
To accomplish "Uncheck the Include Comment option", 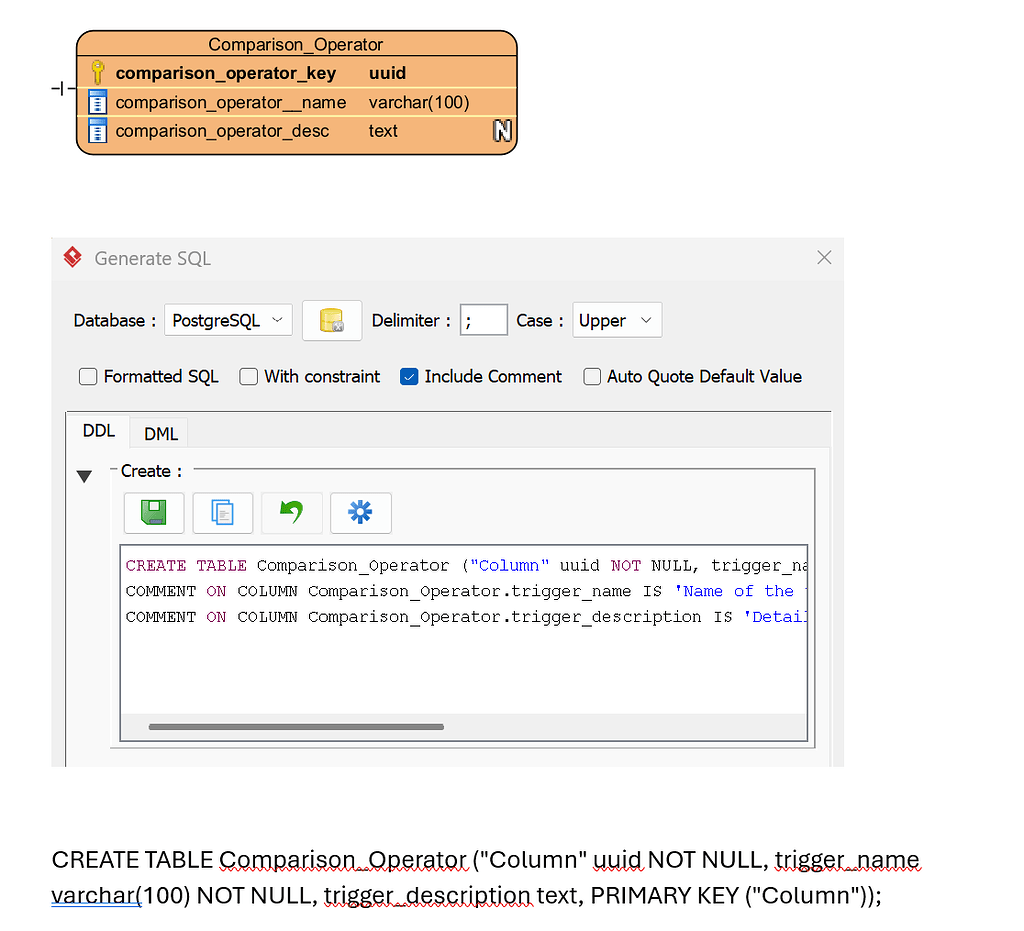I will point(409,377).
